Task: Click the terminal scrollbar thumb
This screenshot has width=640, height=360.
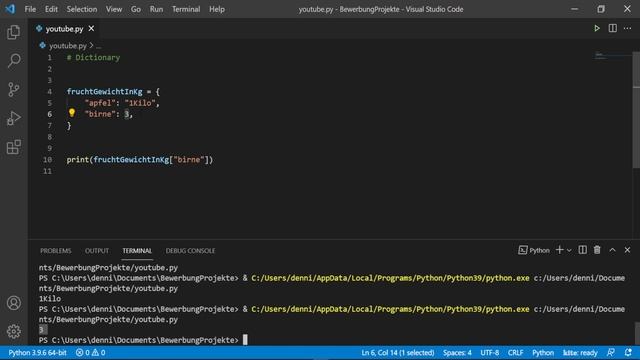Action: (x=637, y=333)
